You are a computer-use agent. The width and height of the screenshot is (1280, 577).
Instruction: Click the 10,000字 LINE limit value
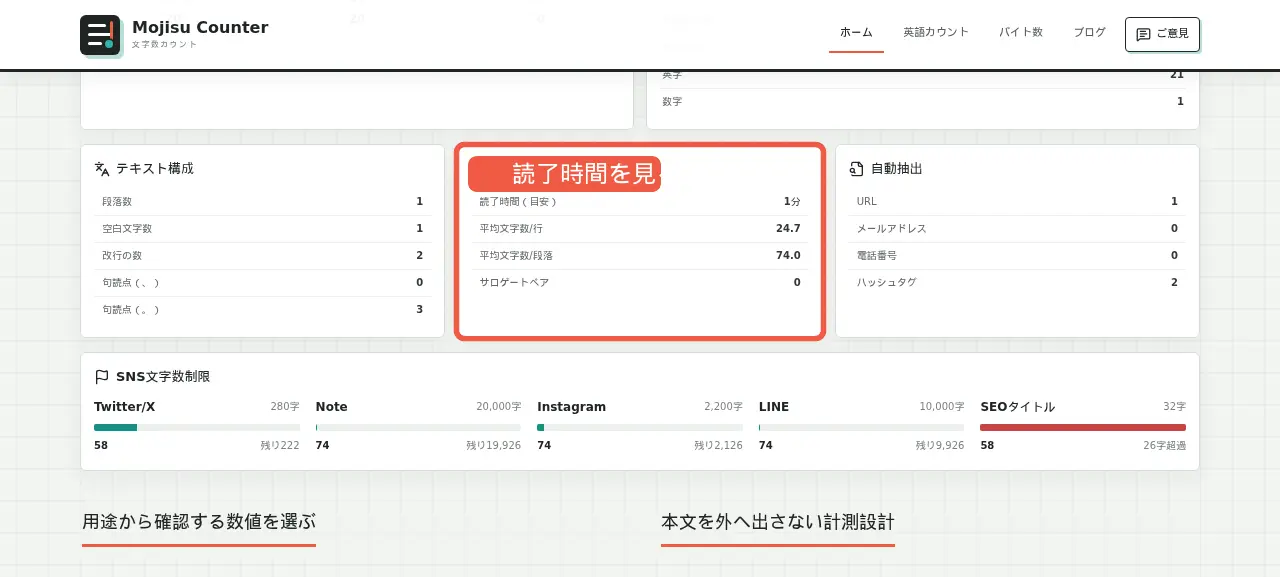click(942, 407)
